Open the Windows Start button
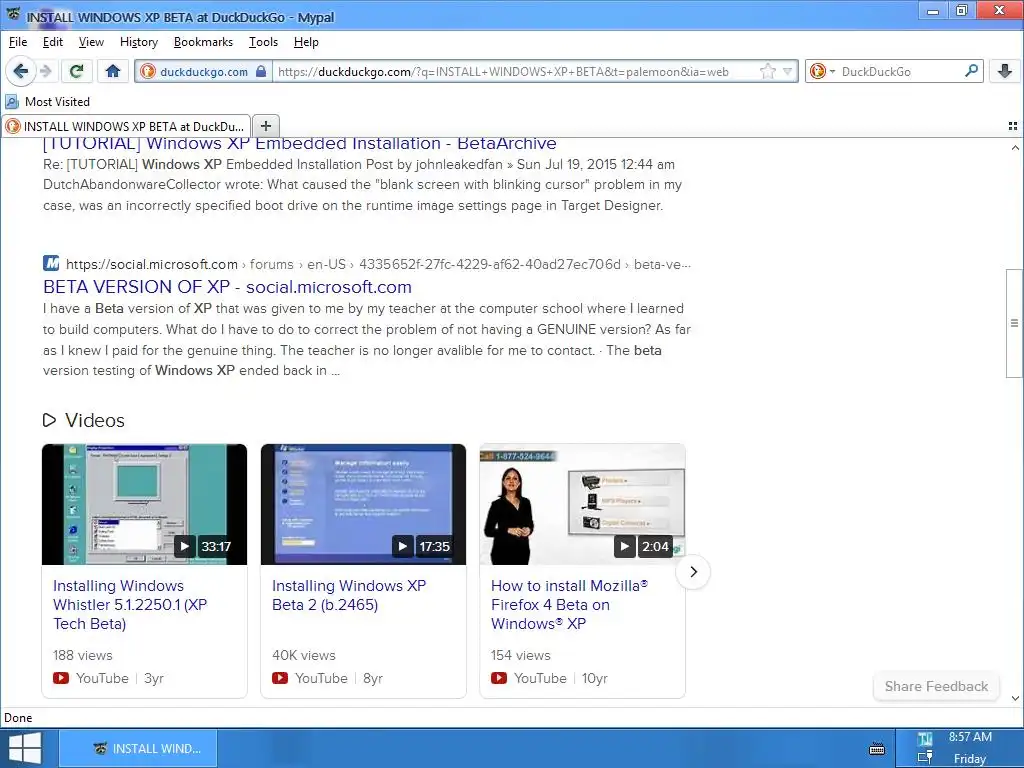1024x768 pixels. 25,748
